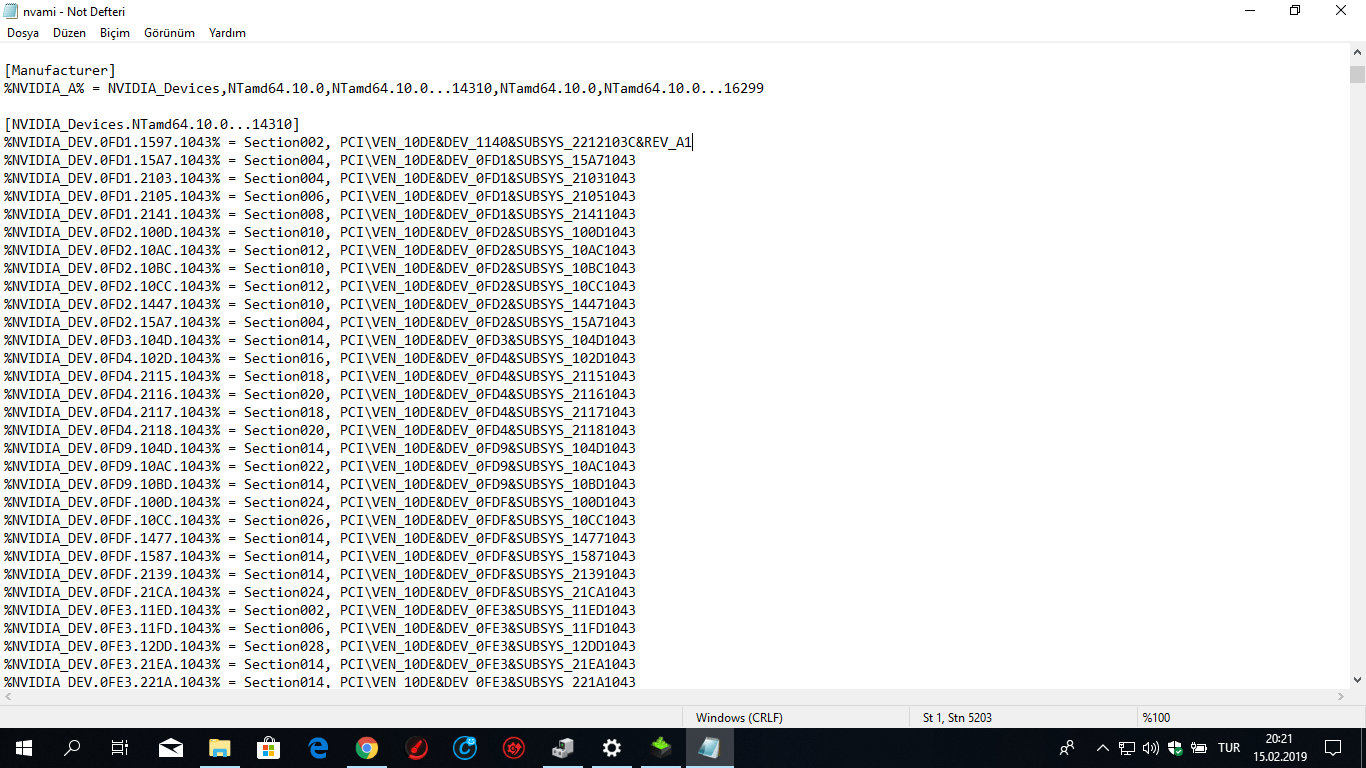Place cursor on the NVIDIA_DEV.0FD9.10BD.1043 line

320,484
